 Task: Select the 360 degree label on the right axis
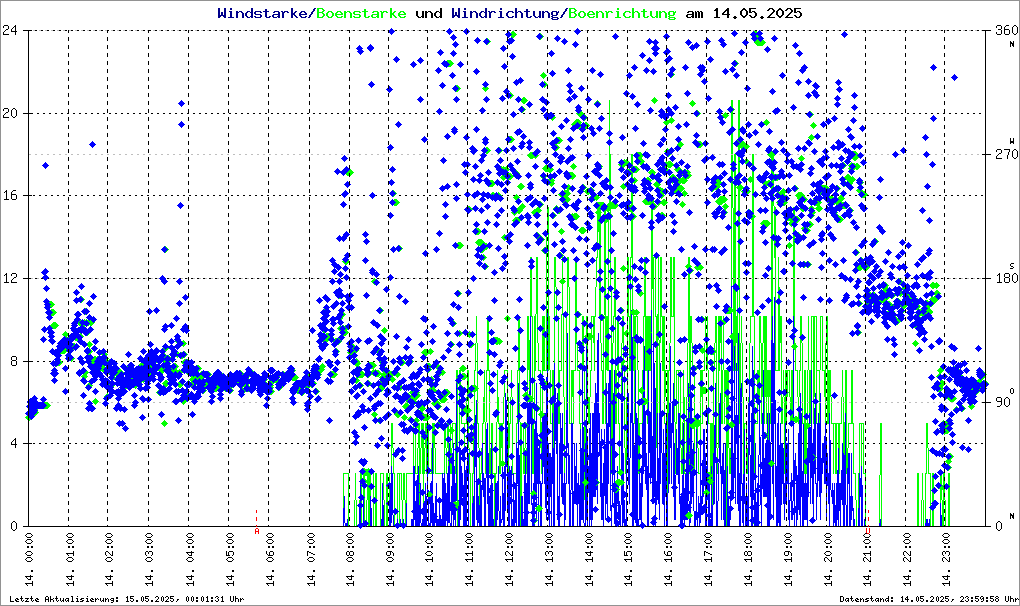coord(1005,31)
